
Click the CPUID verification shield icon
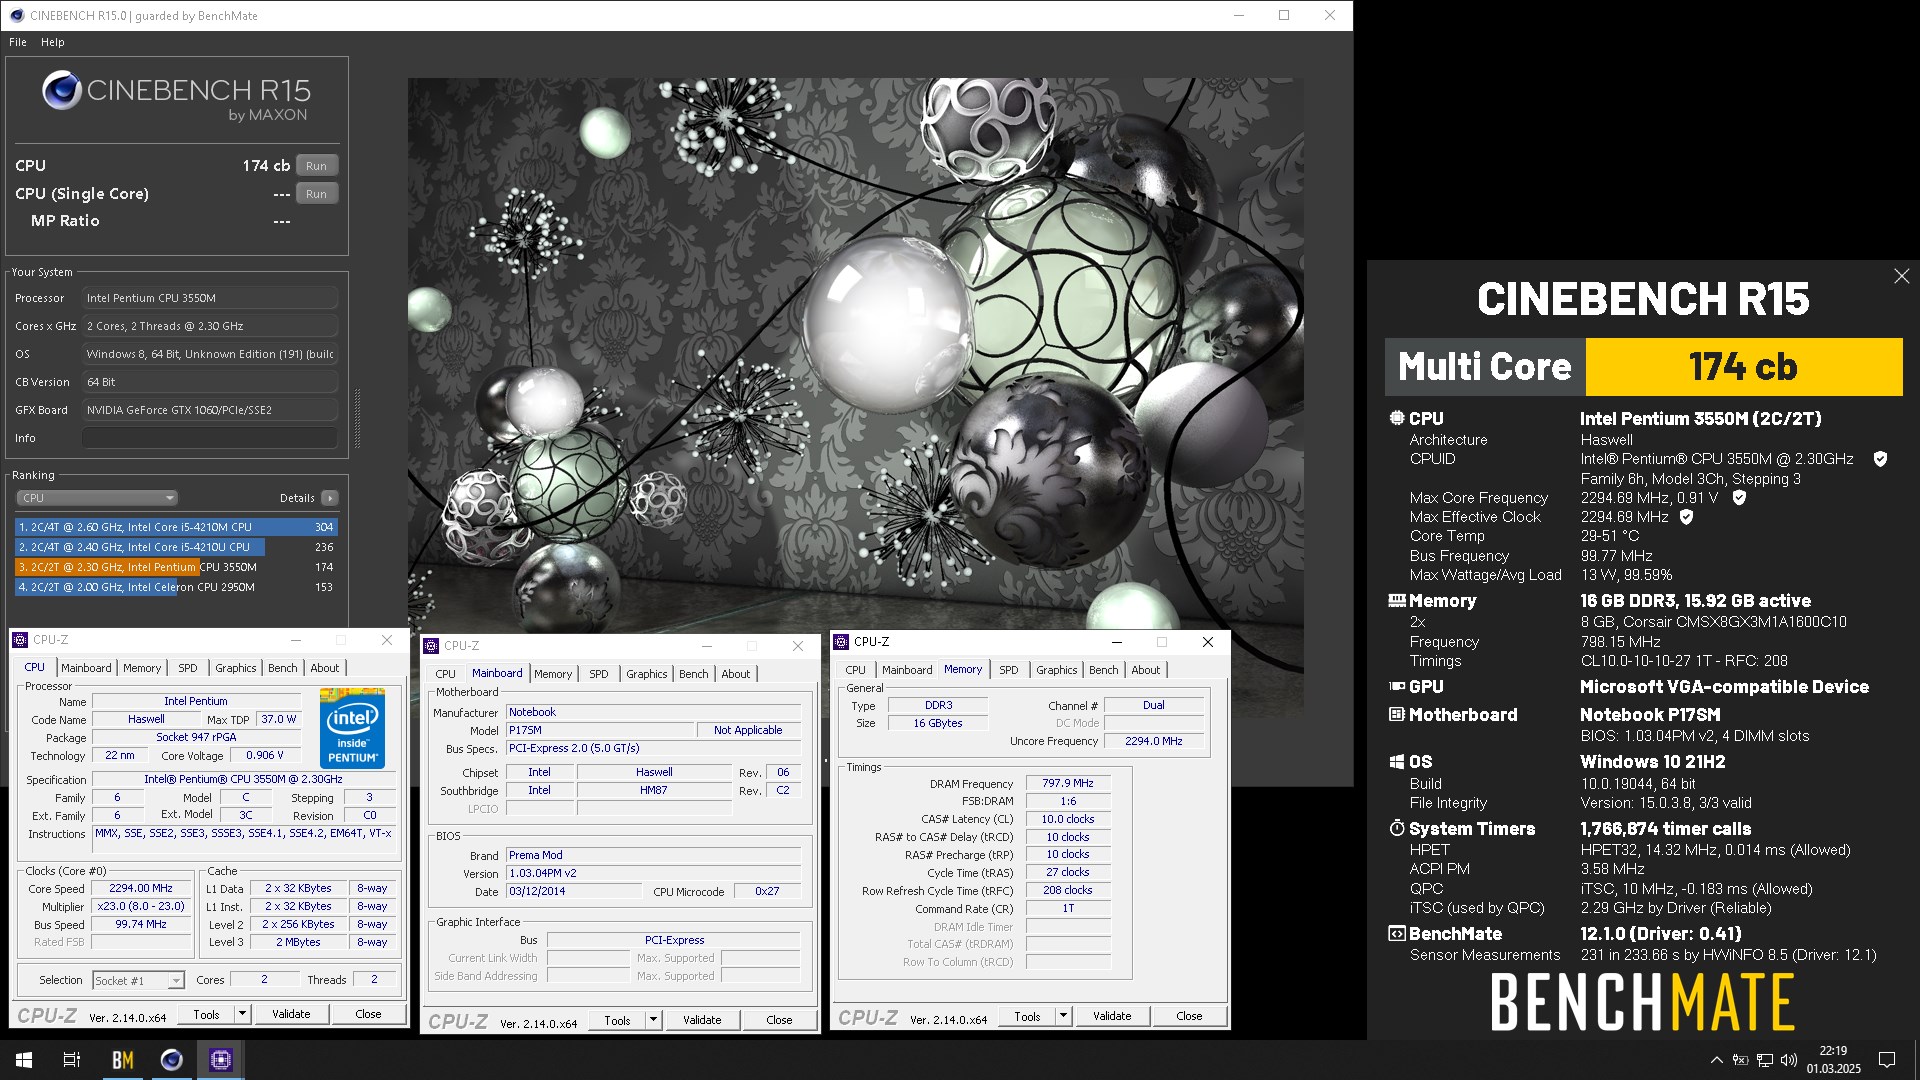pyautogui.click(x=1880, y=459)
